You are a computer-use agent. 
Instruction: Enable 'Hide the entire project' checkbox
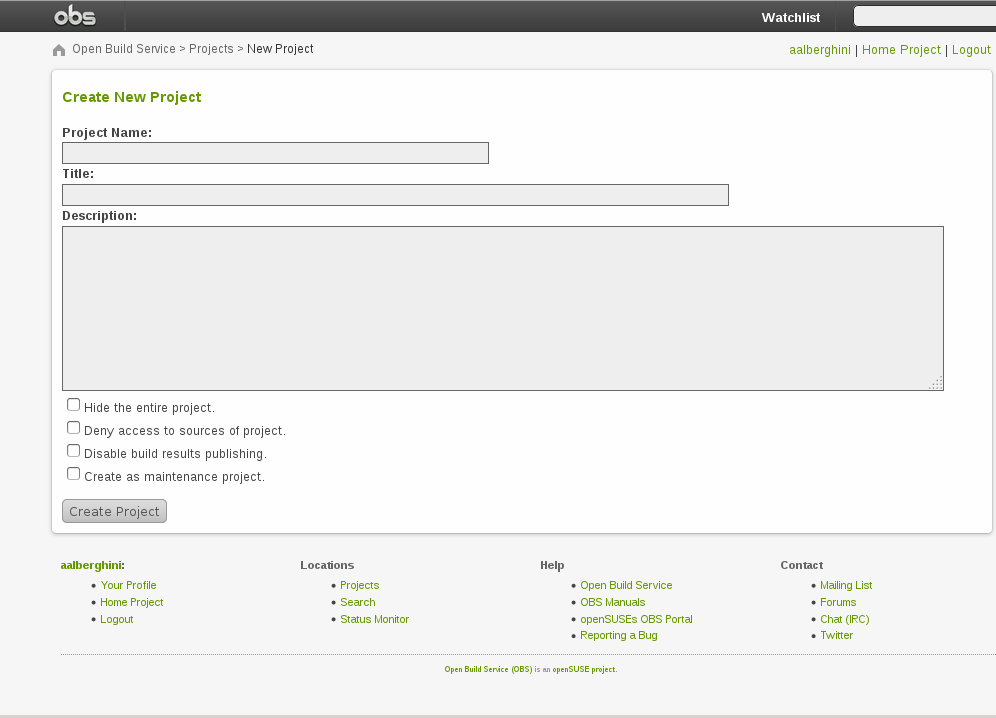click(x=73, y=405)
